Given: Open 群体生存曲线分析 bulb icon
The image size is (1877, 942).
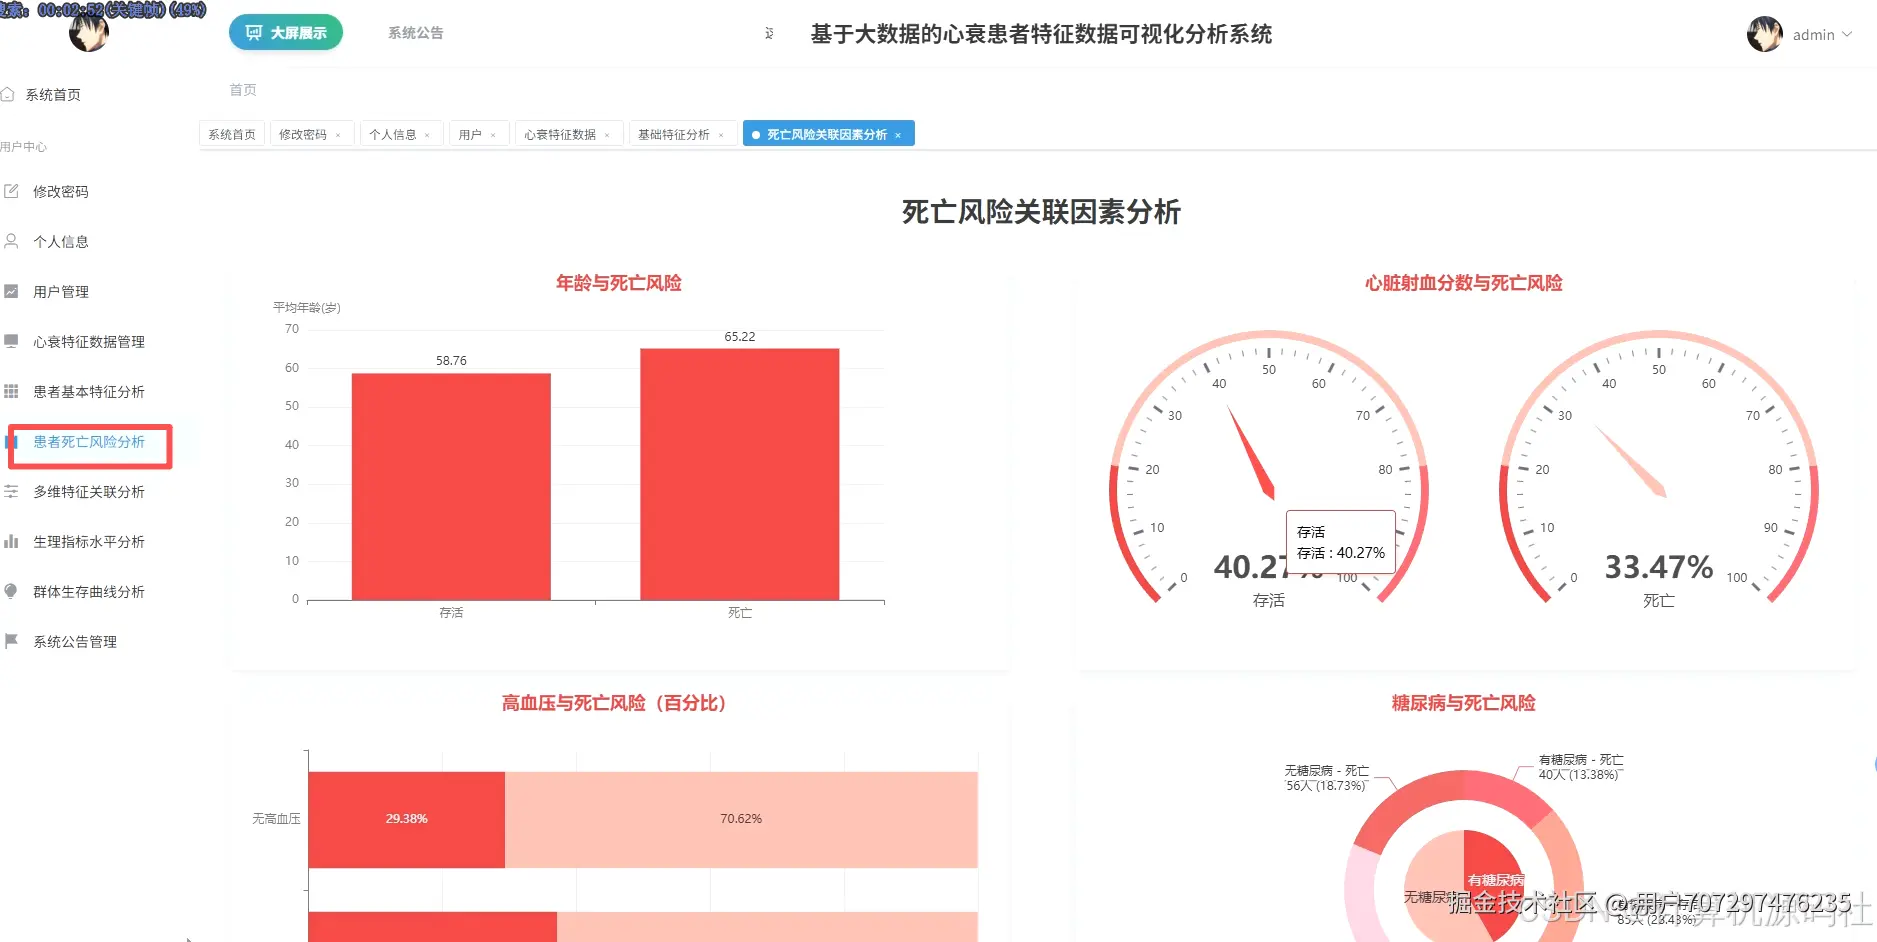Looking at the screenshot, I should (11, 591).
